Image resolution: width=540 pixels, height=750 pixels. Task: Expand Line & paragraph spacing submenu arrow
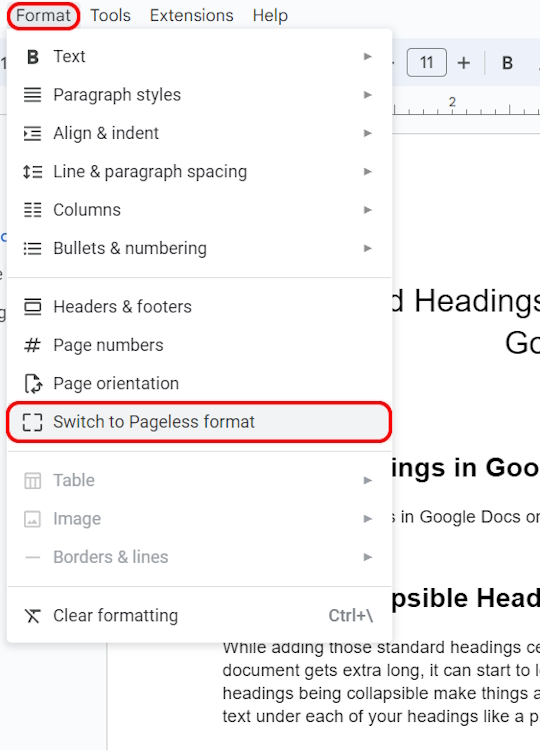coord(367,171)
